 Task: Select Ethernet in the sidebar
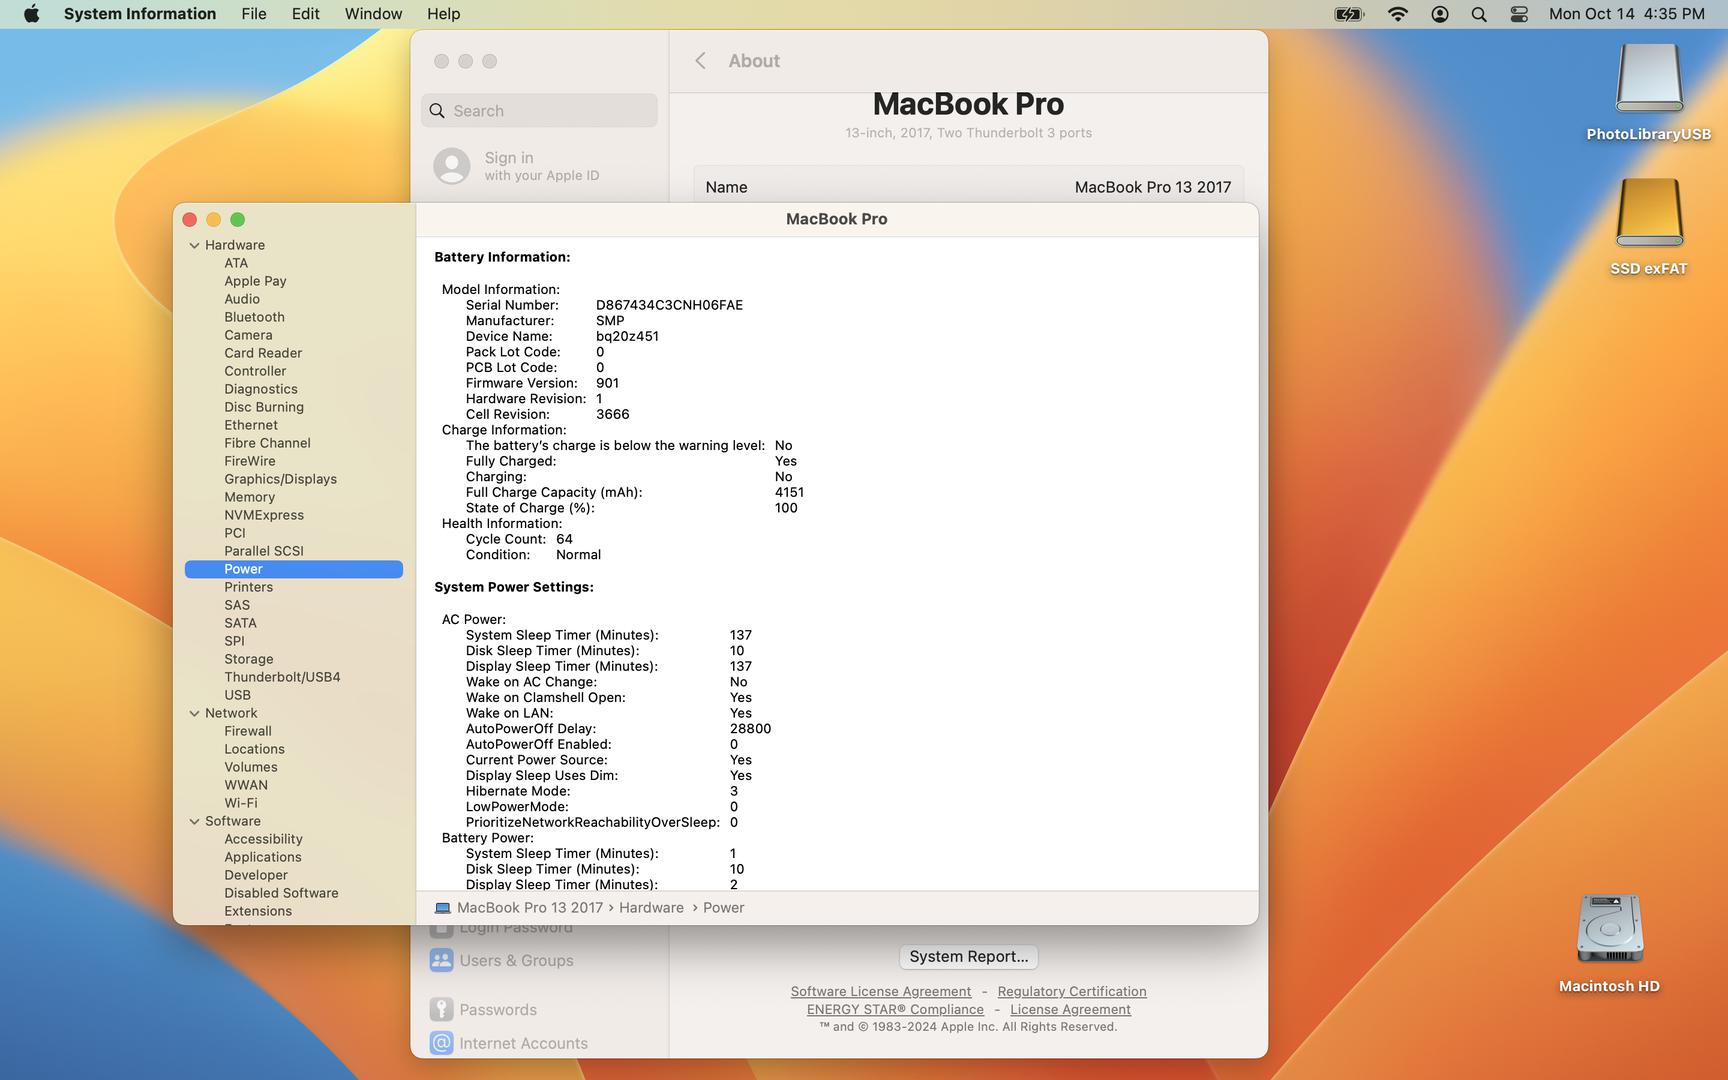point(251,425)
